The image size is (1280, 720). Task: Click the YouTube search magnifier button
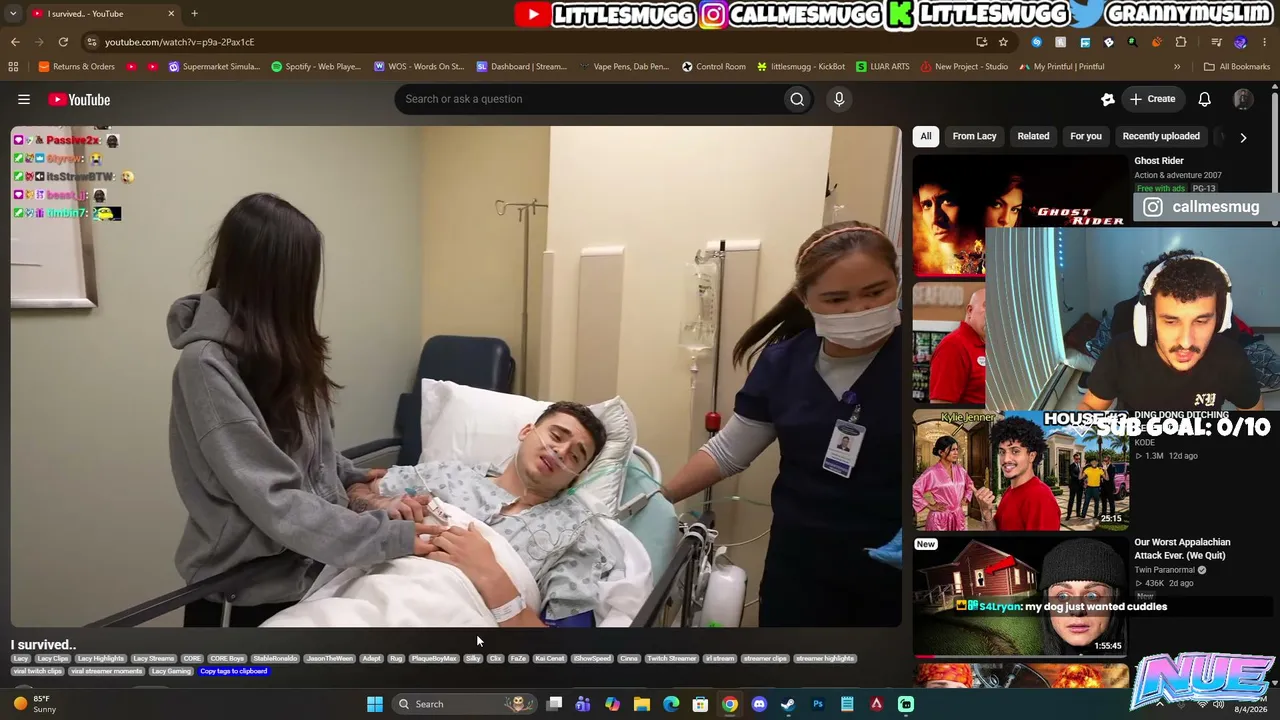click(797, 99)
